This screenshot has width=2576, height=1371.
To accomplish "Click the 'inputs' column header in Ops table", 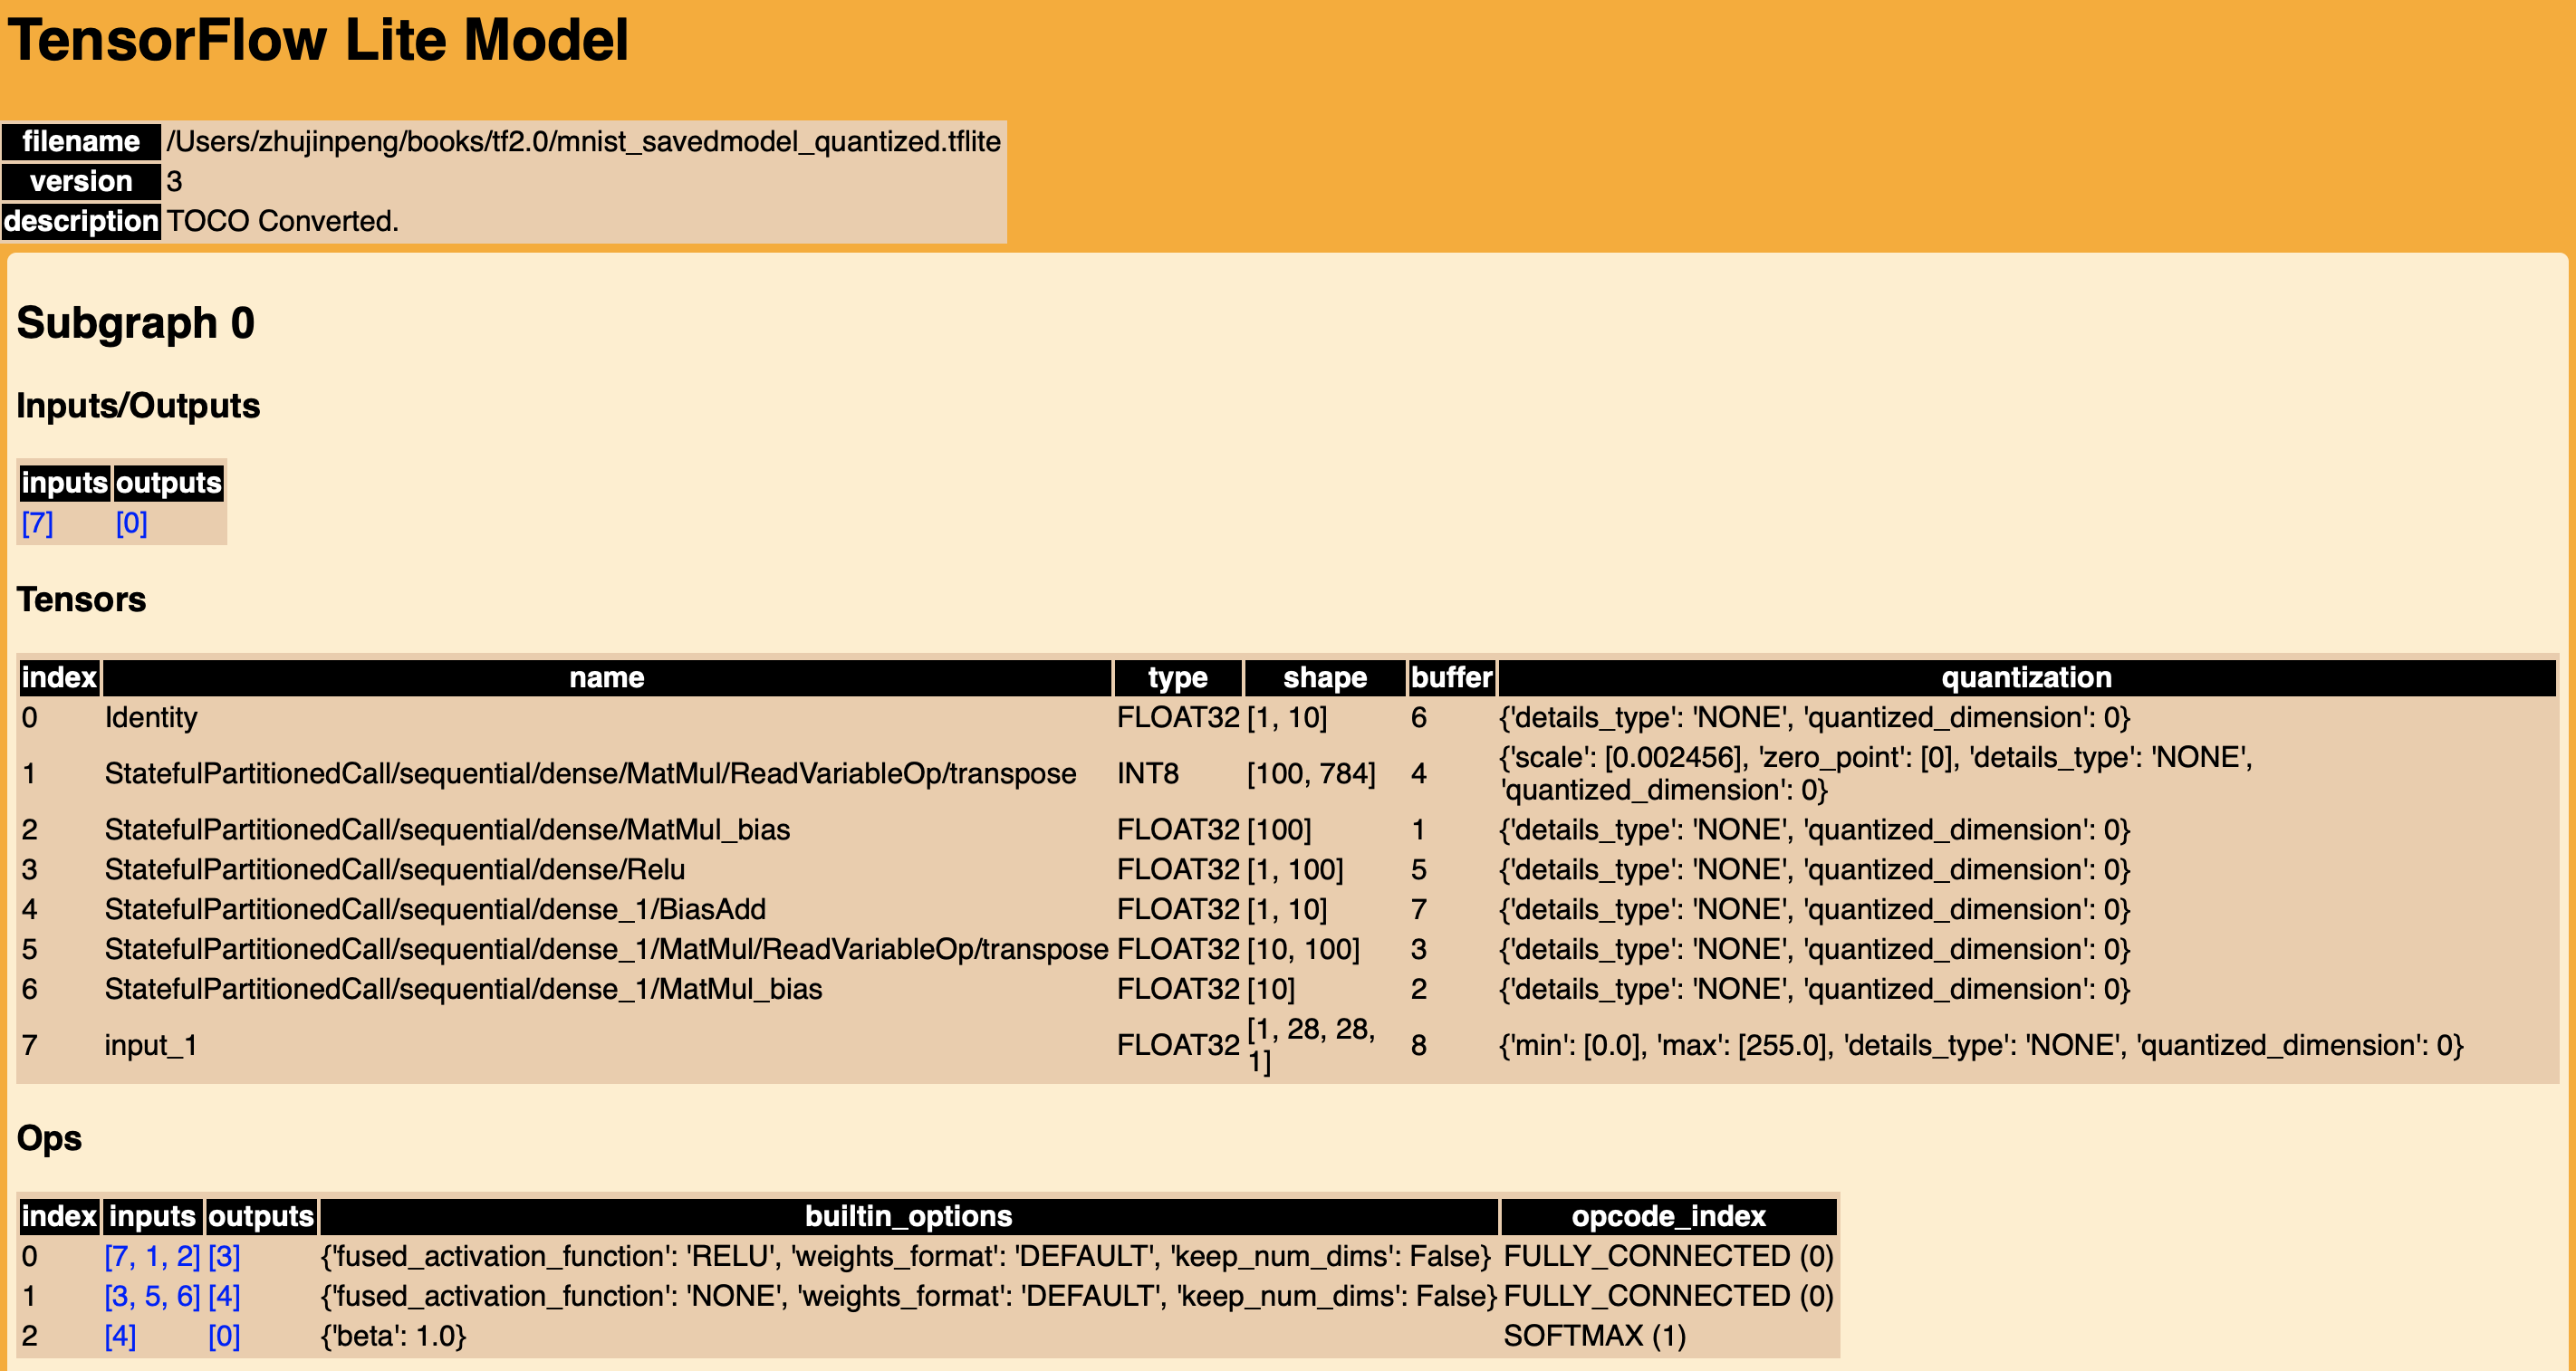I will (152, 1217).
